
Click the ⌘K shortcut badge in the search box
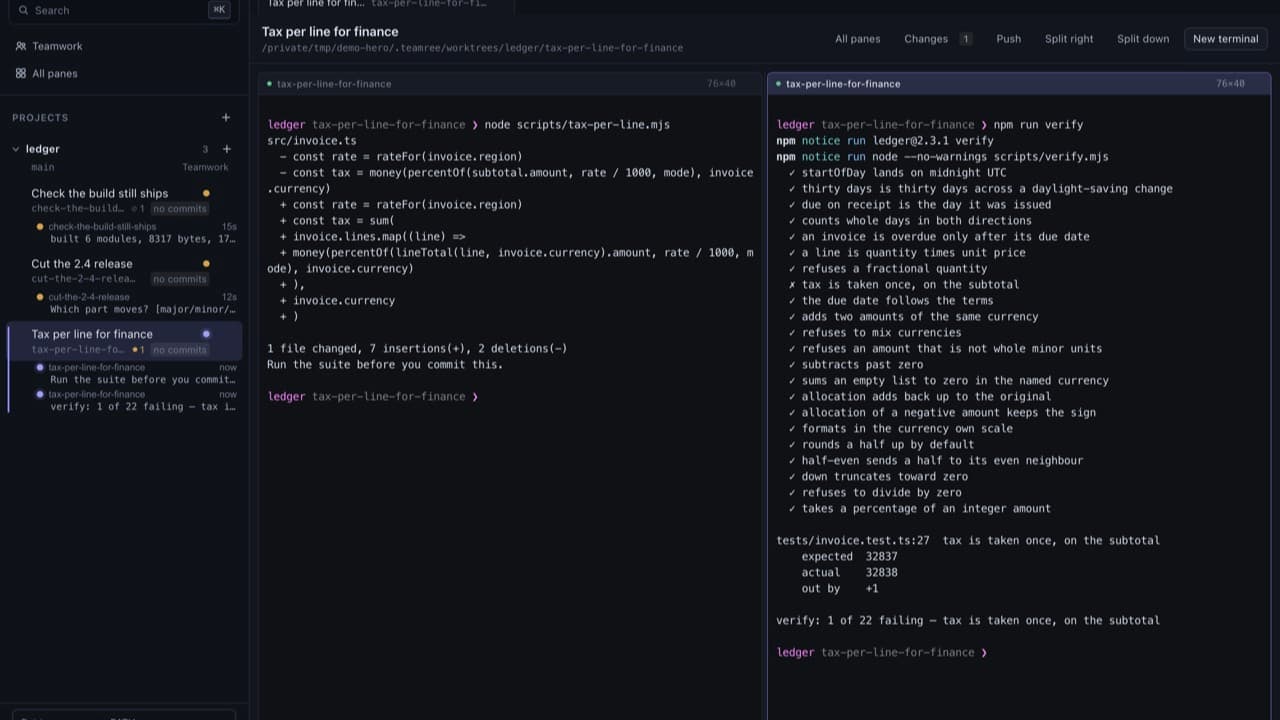tap(219, 10)
